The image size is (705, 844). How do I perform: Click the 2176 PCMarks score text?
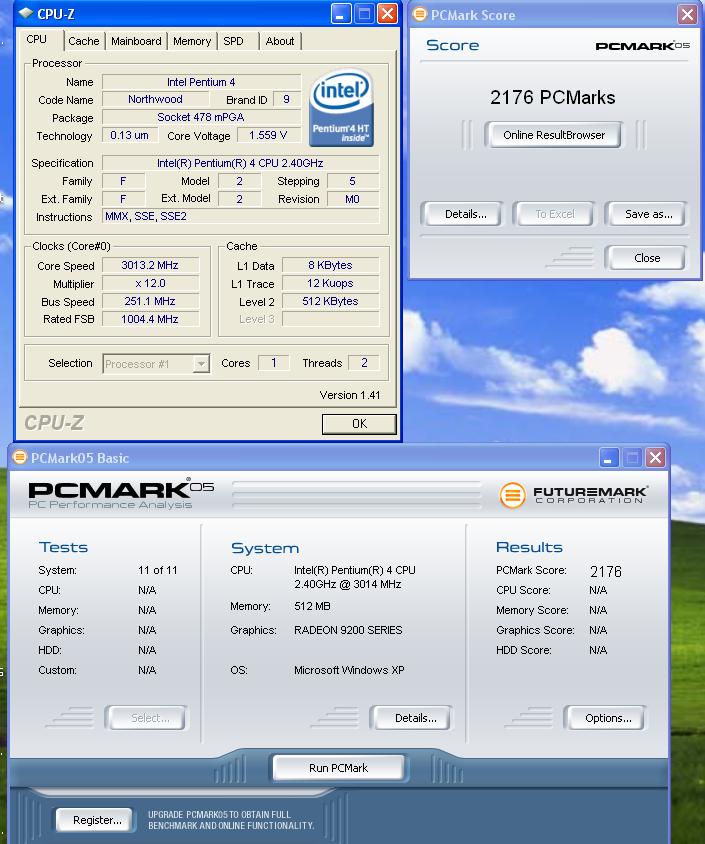(553, 97)
